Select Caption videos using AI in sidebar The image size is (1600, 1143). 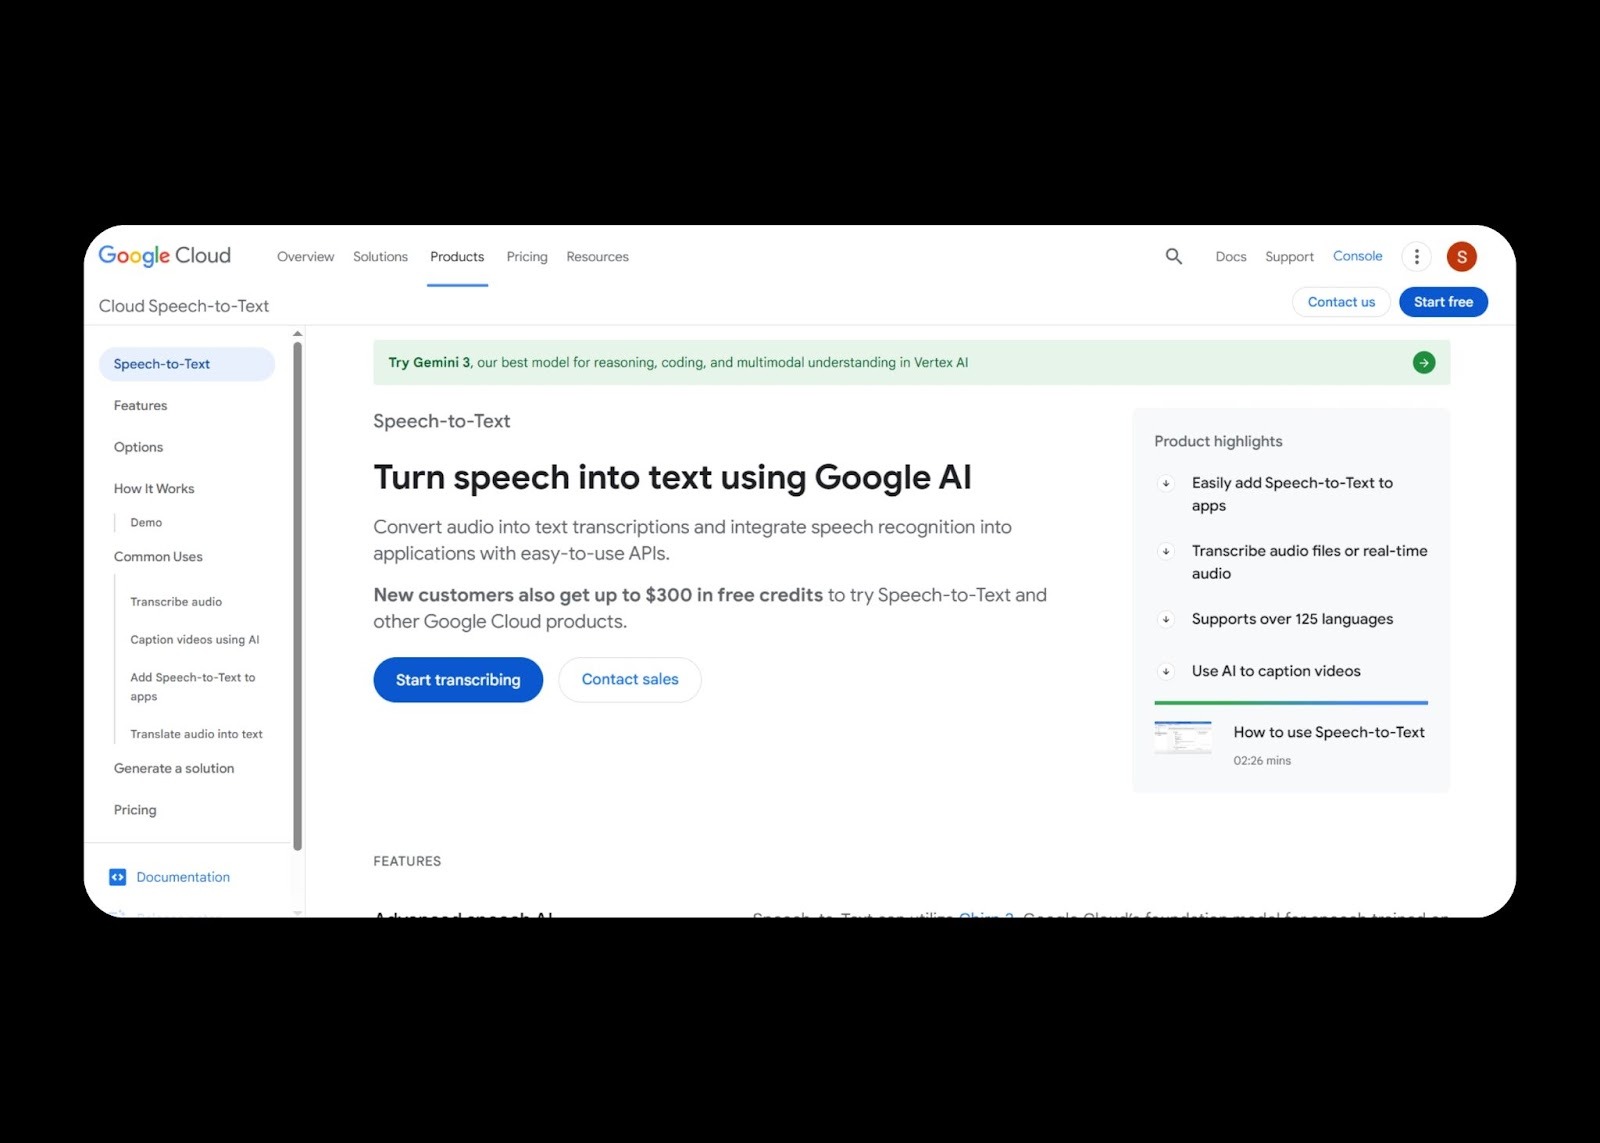pyautogui.click(x=195, y=640)
